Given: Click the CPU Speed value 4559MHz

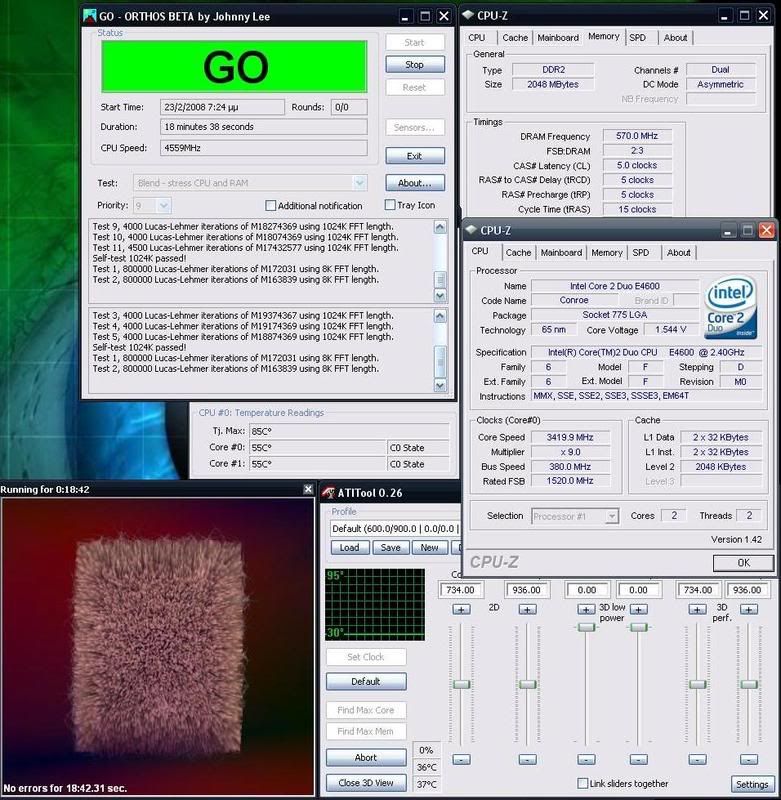Looking at the screenshot, I should point(263,148).
